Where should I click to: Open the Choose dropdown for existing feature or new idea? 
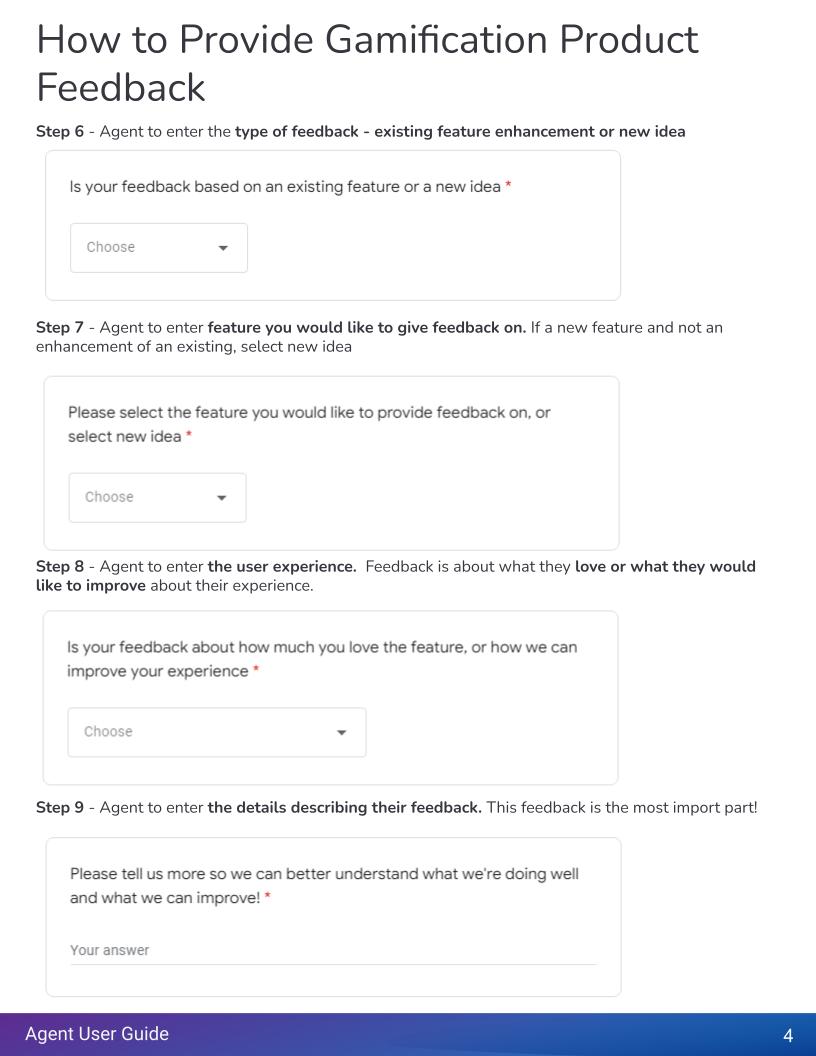[158, 247]
